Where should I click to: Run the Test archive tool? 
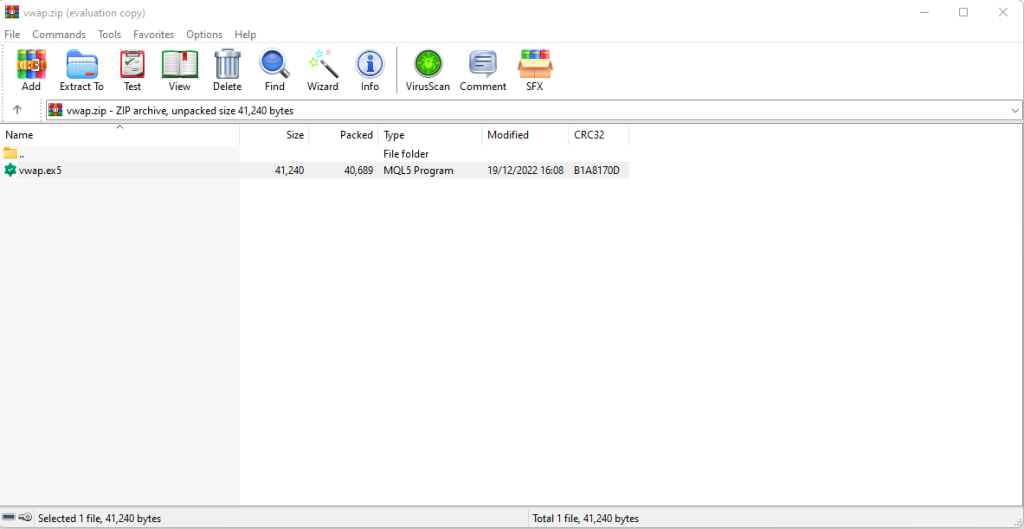point(132,70)
